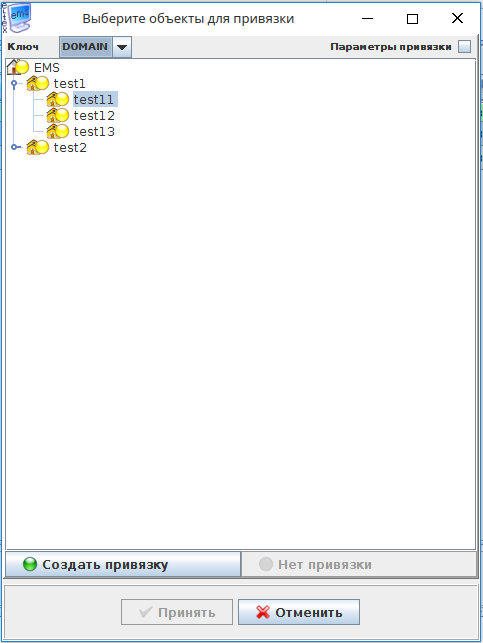Click the Принять button
This screenshot has width=483, height=643.
click(x=177, y=612)
